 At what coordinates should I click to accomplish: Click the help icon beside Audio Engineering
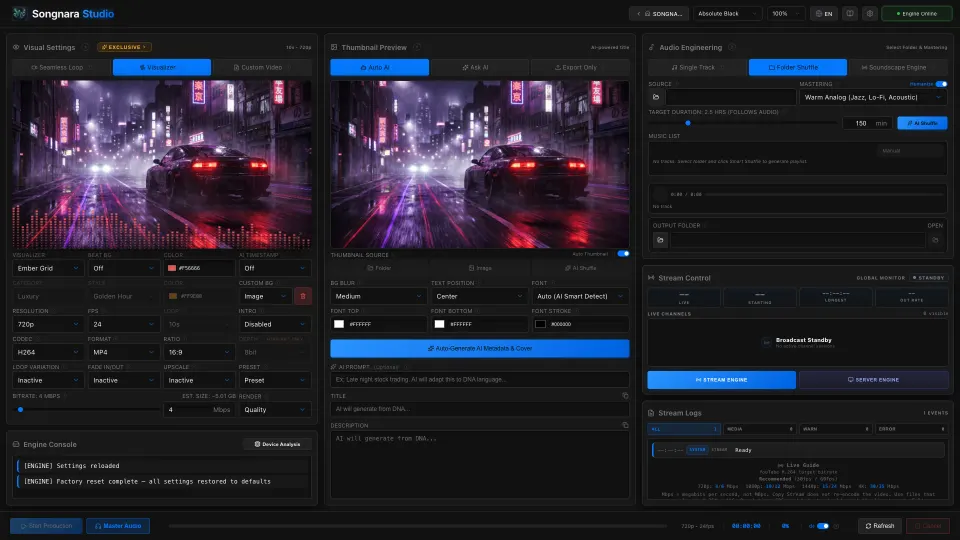coord(732,47)
